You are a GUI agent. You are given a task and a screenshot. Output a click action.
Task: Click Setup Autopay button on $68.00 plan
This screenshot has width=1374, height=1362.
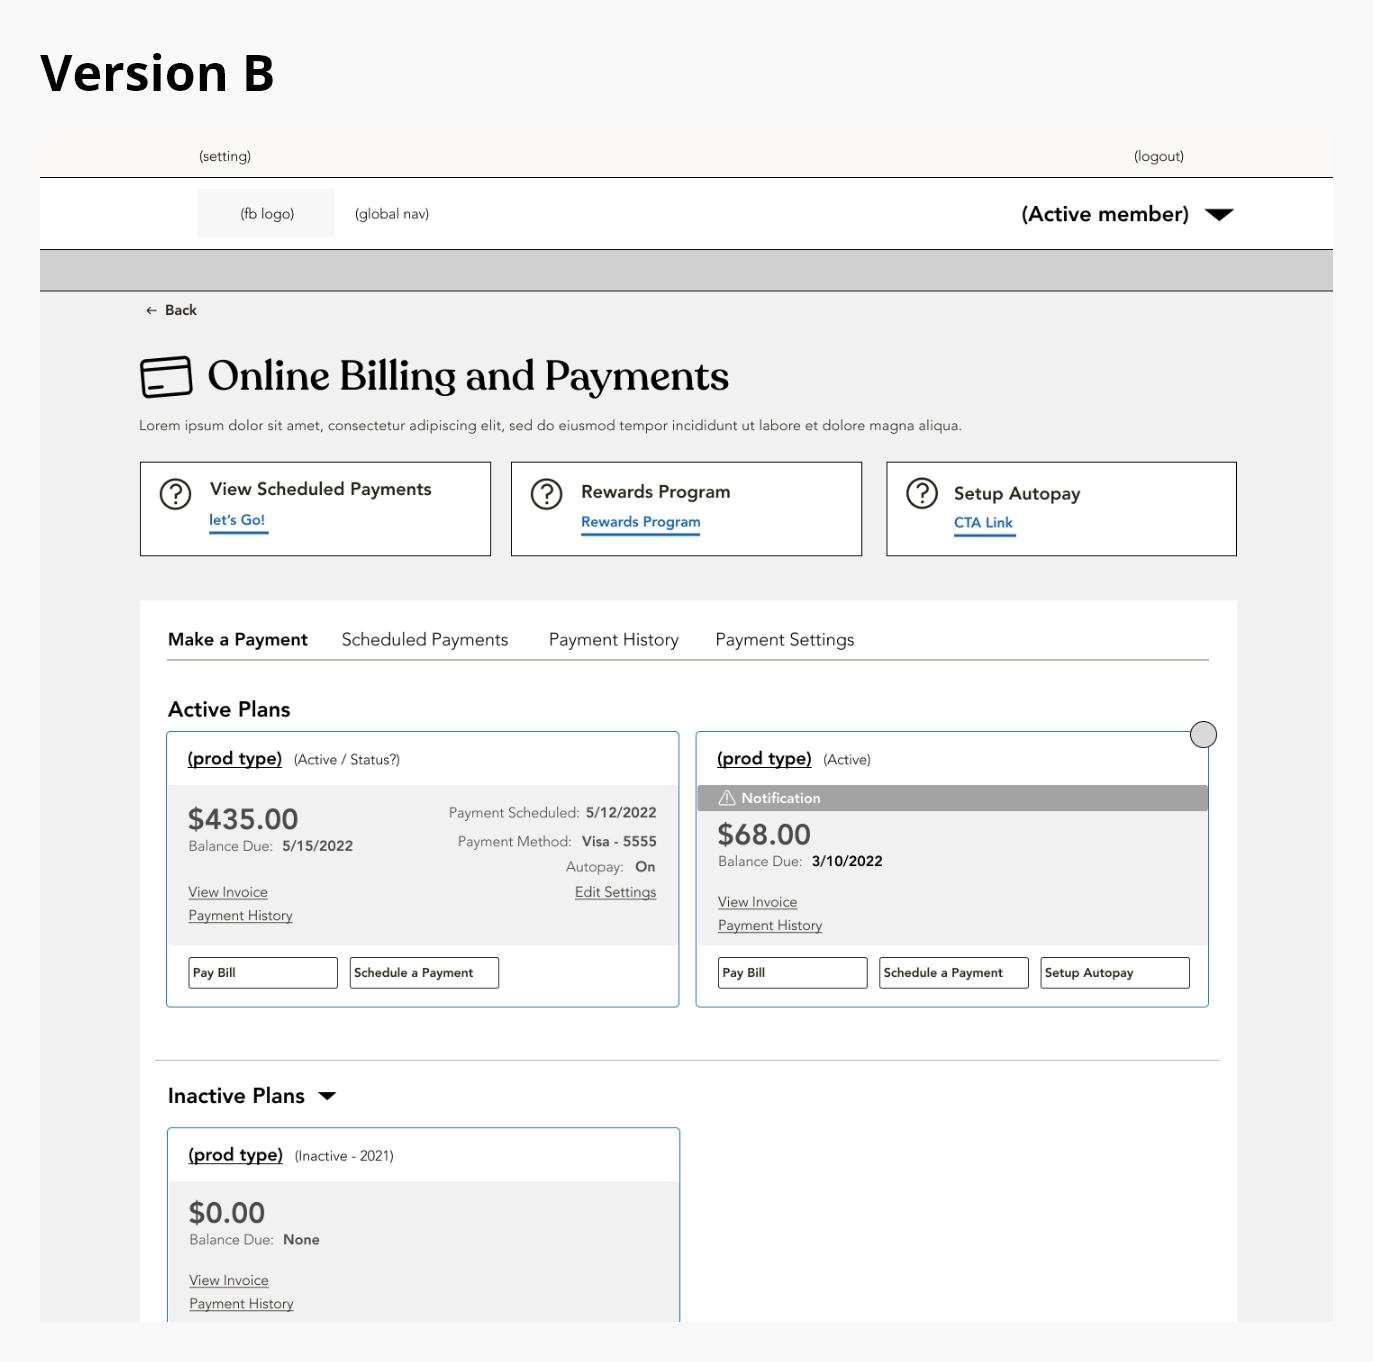[1114, 973]
